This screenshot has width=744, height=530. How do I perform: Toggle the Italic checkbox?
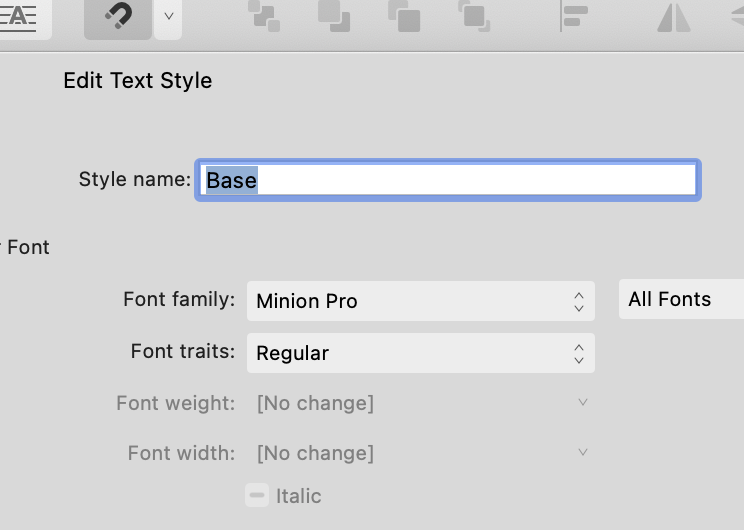click(257, 495)
